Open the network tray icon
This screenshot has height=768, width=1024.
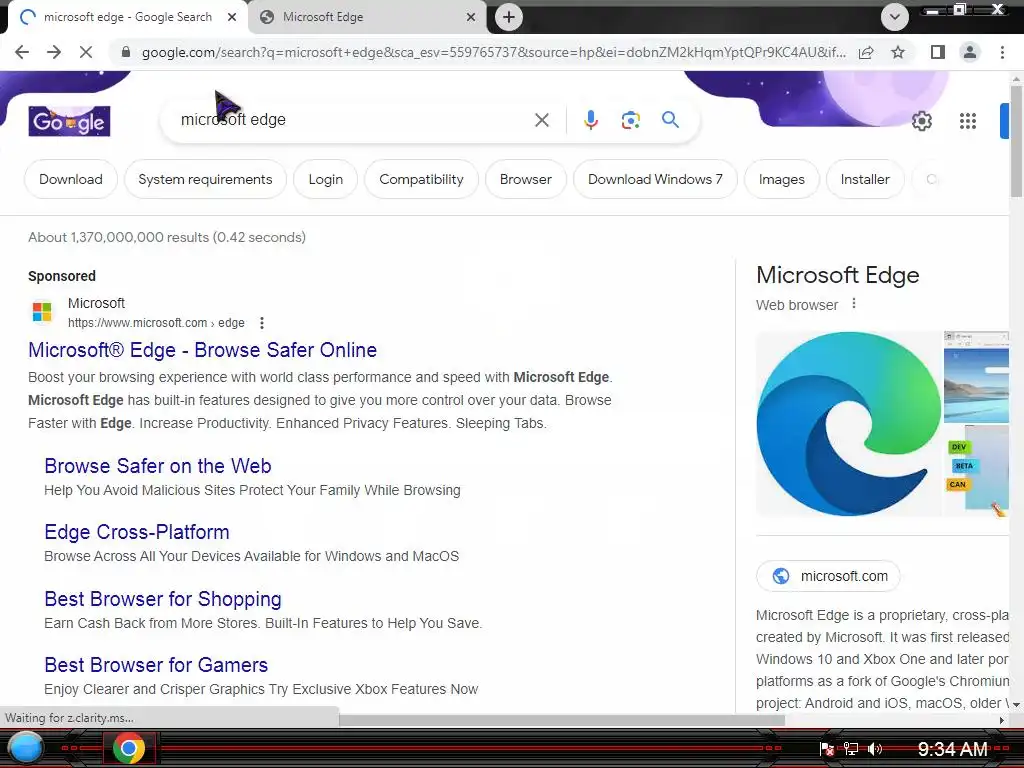[851, 749]
